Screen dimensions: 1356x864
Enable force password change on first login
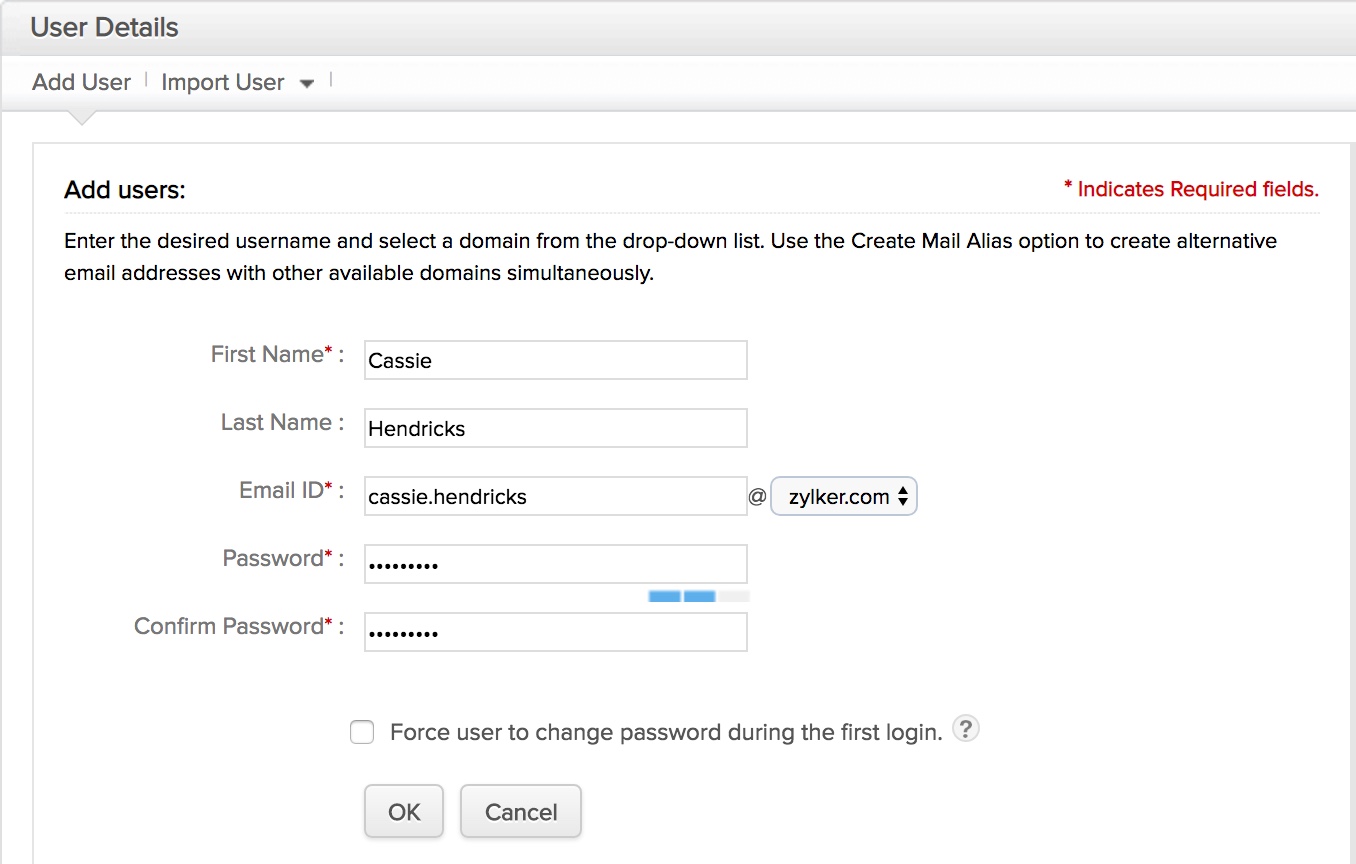pyautogui.click(x=362, y=732)
